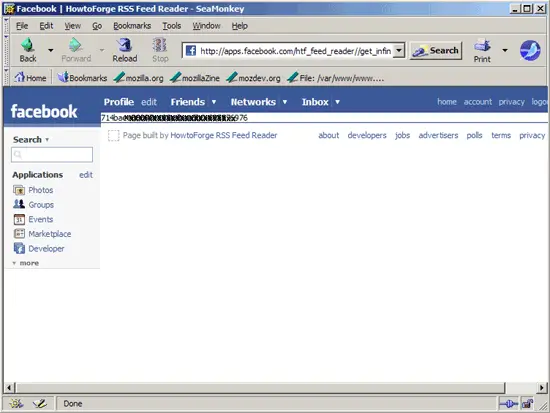The image size is (550, 413).
Task: Open the Groups application icon
Action: (19, 204)
